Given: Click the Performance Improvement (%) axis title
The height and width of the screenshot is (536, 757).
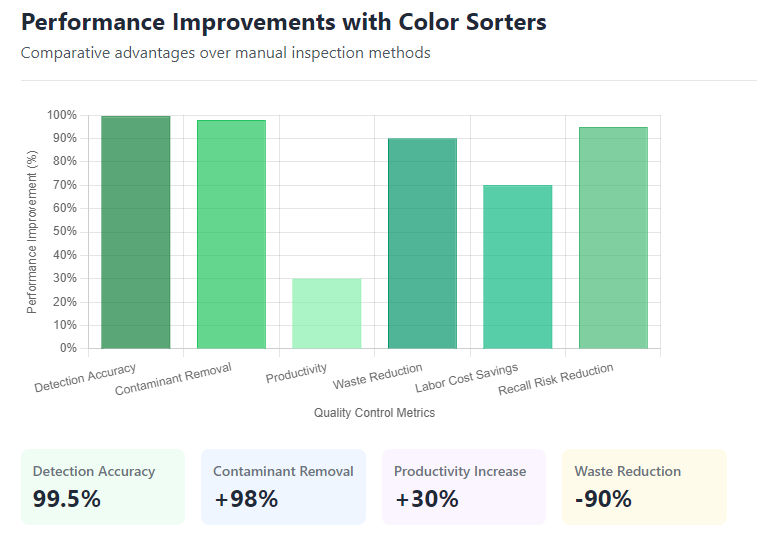Looking at the screenshot, I should click(31, 231).
